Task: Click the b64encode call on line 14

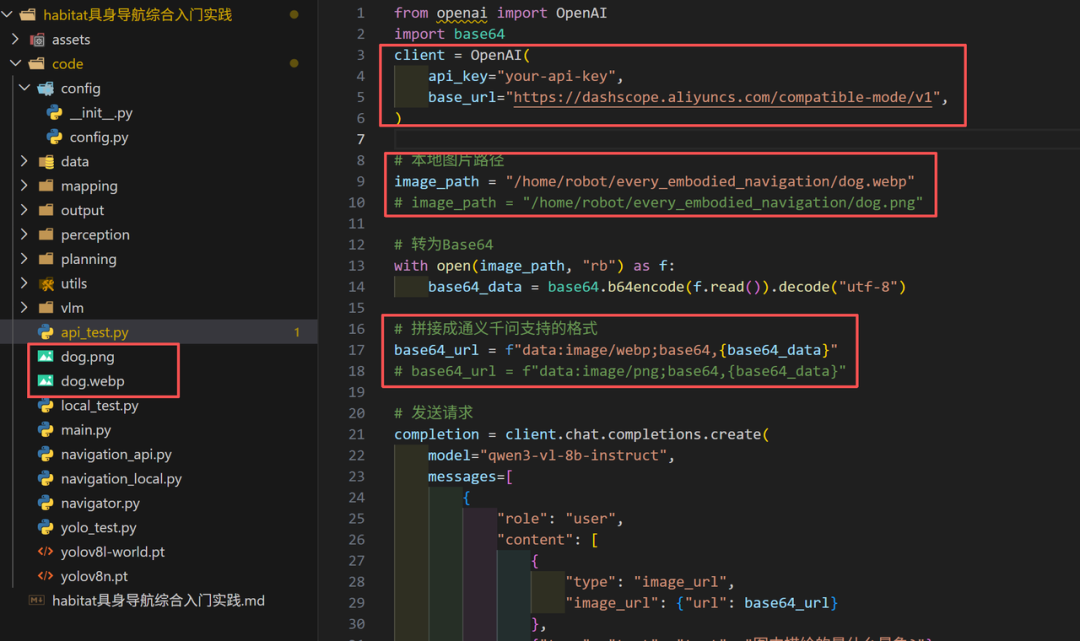Action: pyautogui.click(x=645, y=286)
